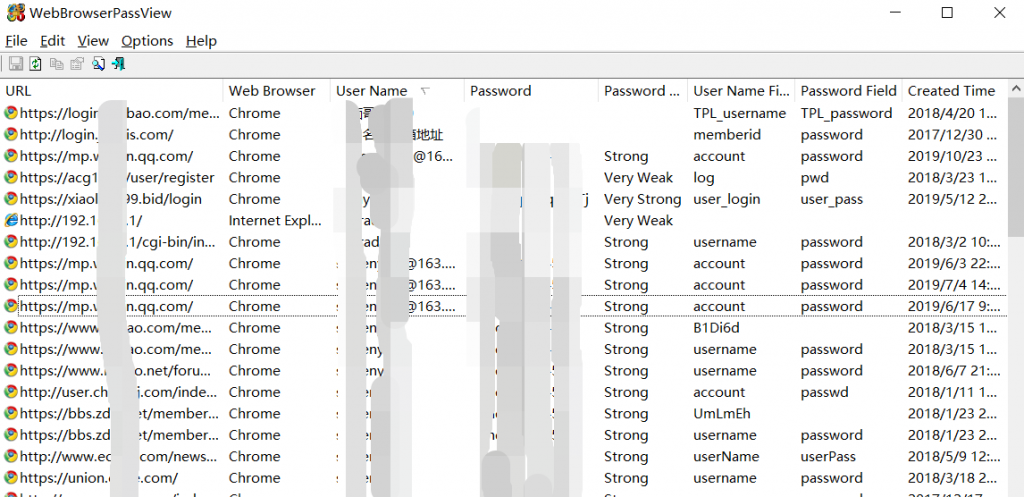Select the '2018/3/18' created time cell
Image resolution: width=1024 pixels, height=497 pixels.
[953, 478]
